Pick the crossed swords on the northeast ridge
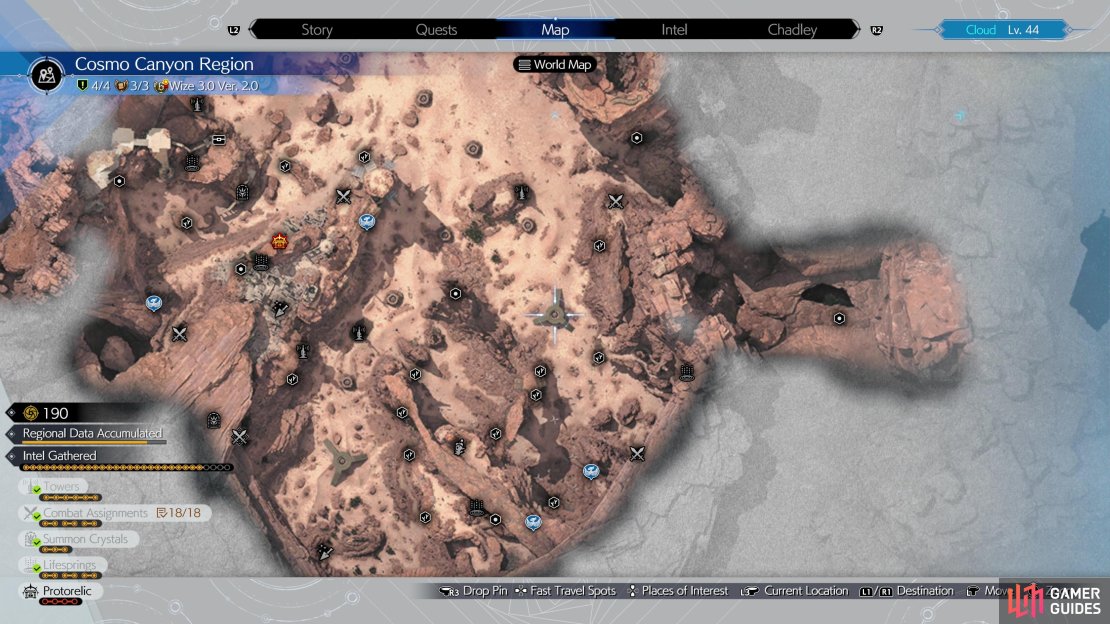Viewport: 1110px width, 624px height. (x=616, y=201)
